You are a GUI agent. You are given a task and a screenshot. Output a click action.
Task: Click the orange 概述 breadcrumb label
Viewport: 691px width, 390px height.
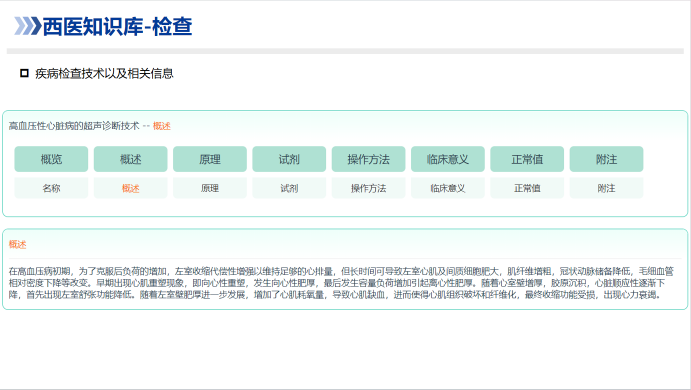tap(162, 126)
